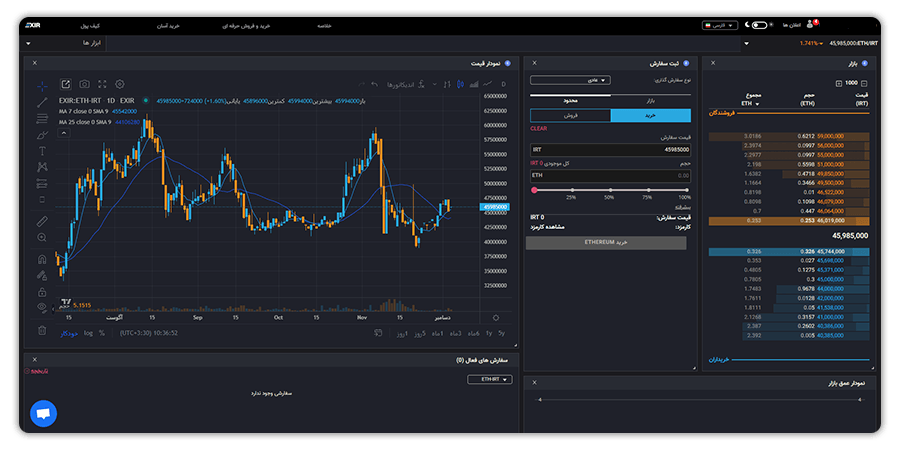Toggle the percent (%) scale option

(x=102, y=333)
